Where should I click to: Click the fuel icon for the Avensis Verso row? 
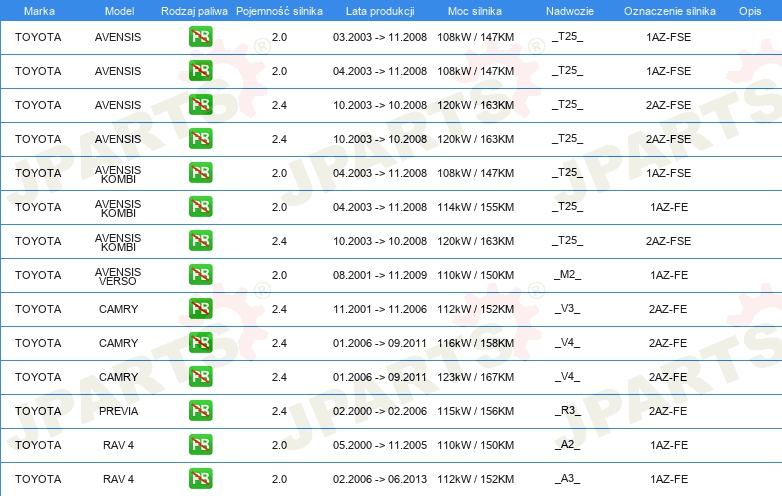click(200, 275)
